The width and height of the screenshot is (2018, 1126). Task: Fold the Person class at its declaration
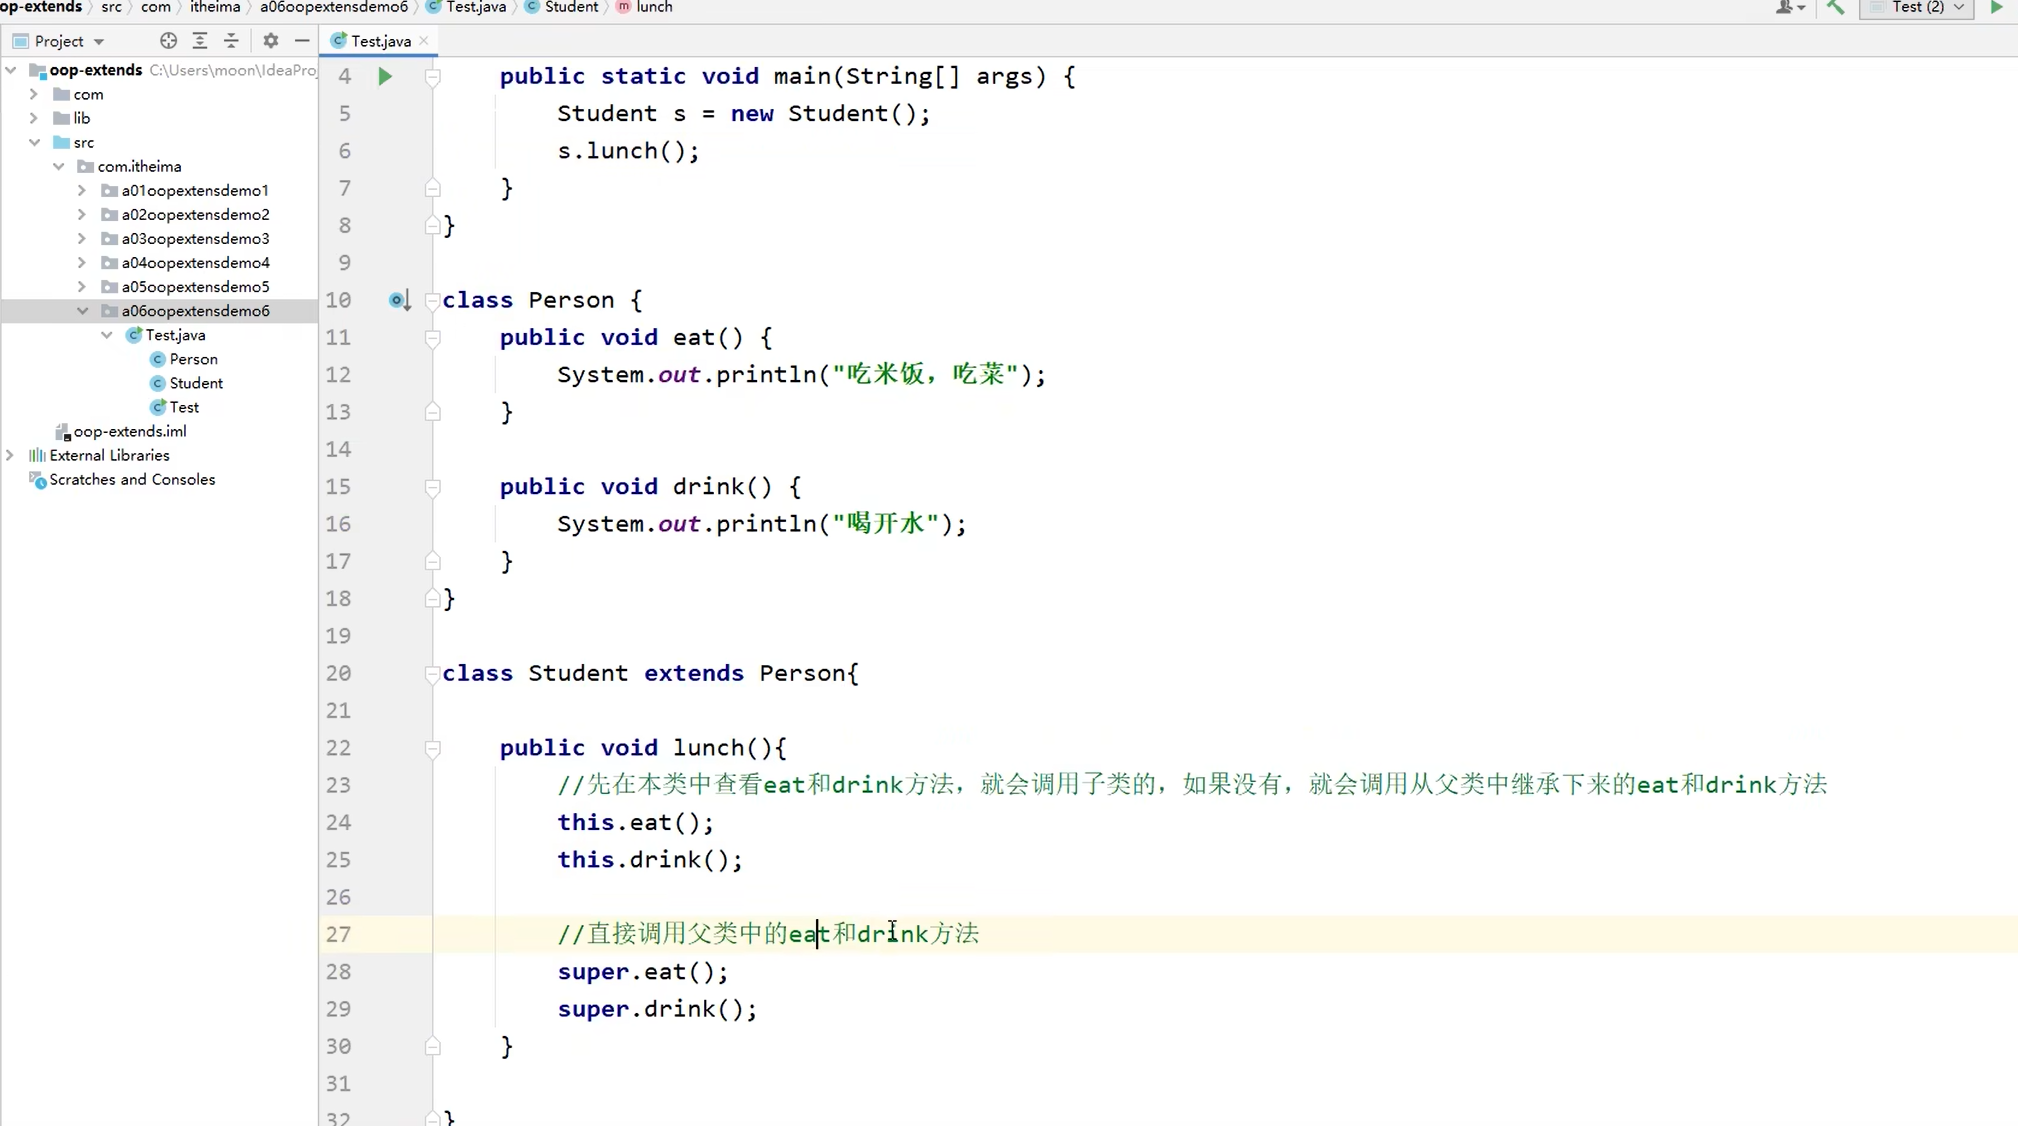click(433, 300)
